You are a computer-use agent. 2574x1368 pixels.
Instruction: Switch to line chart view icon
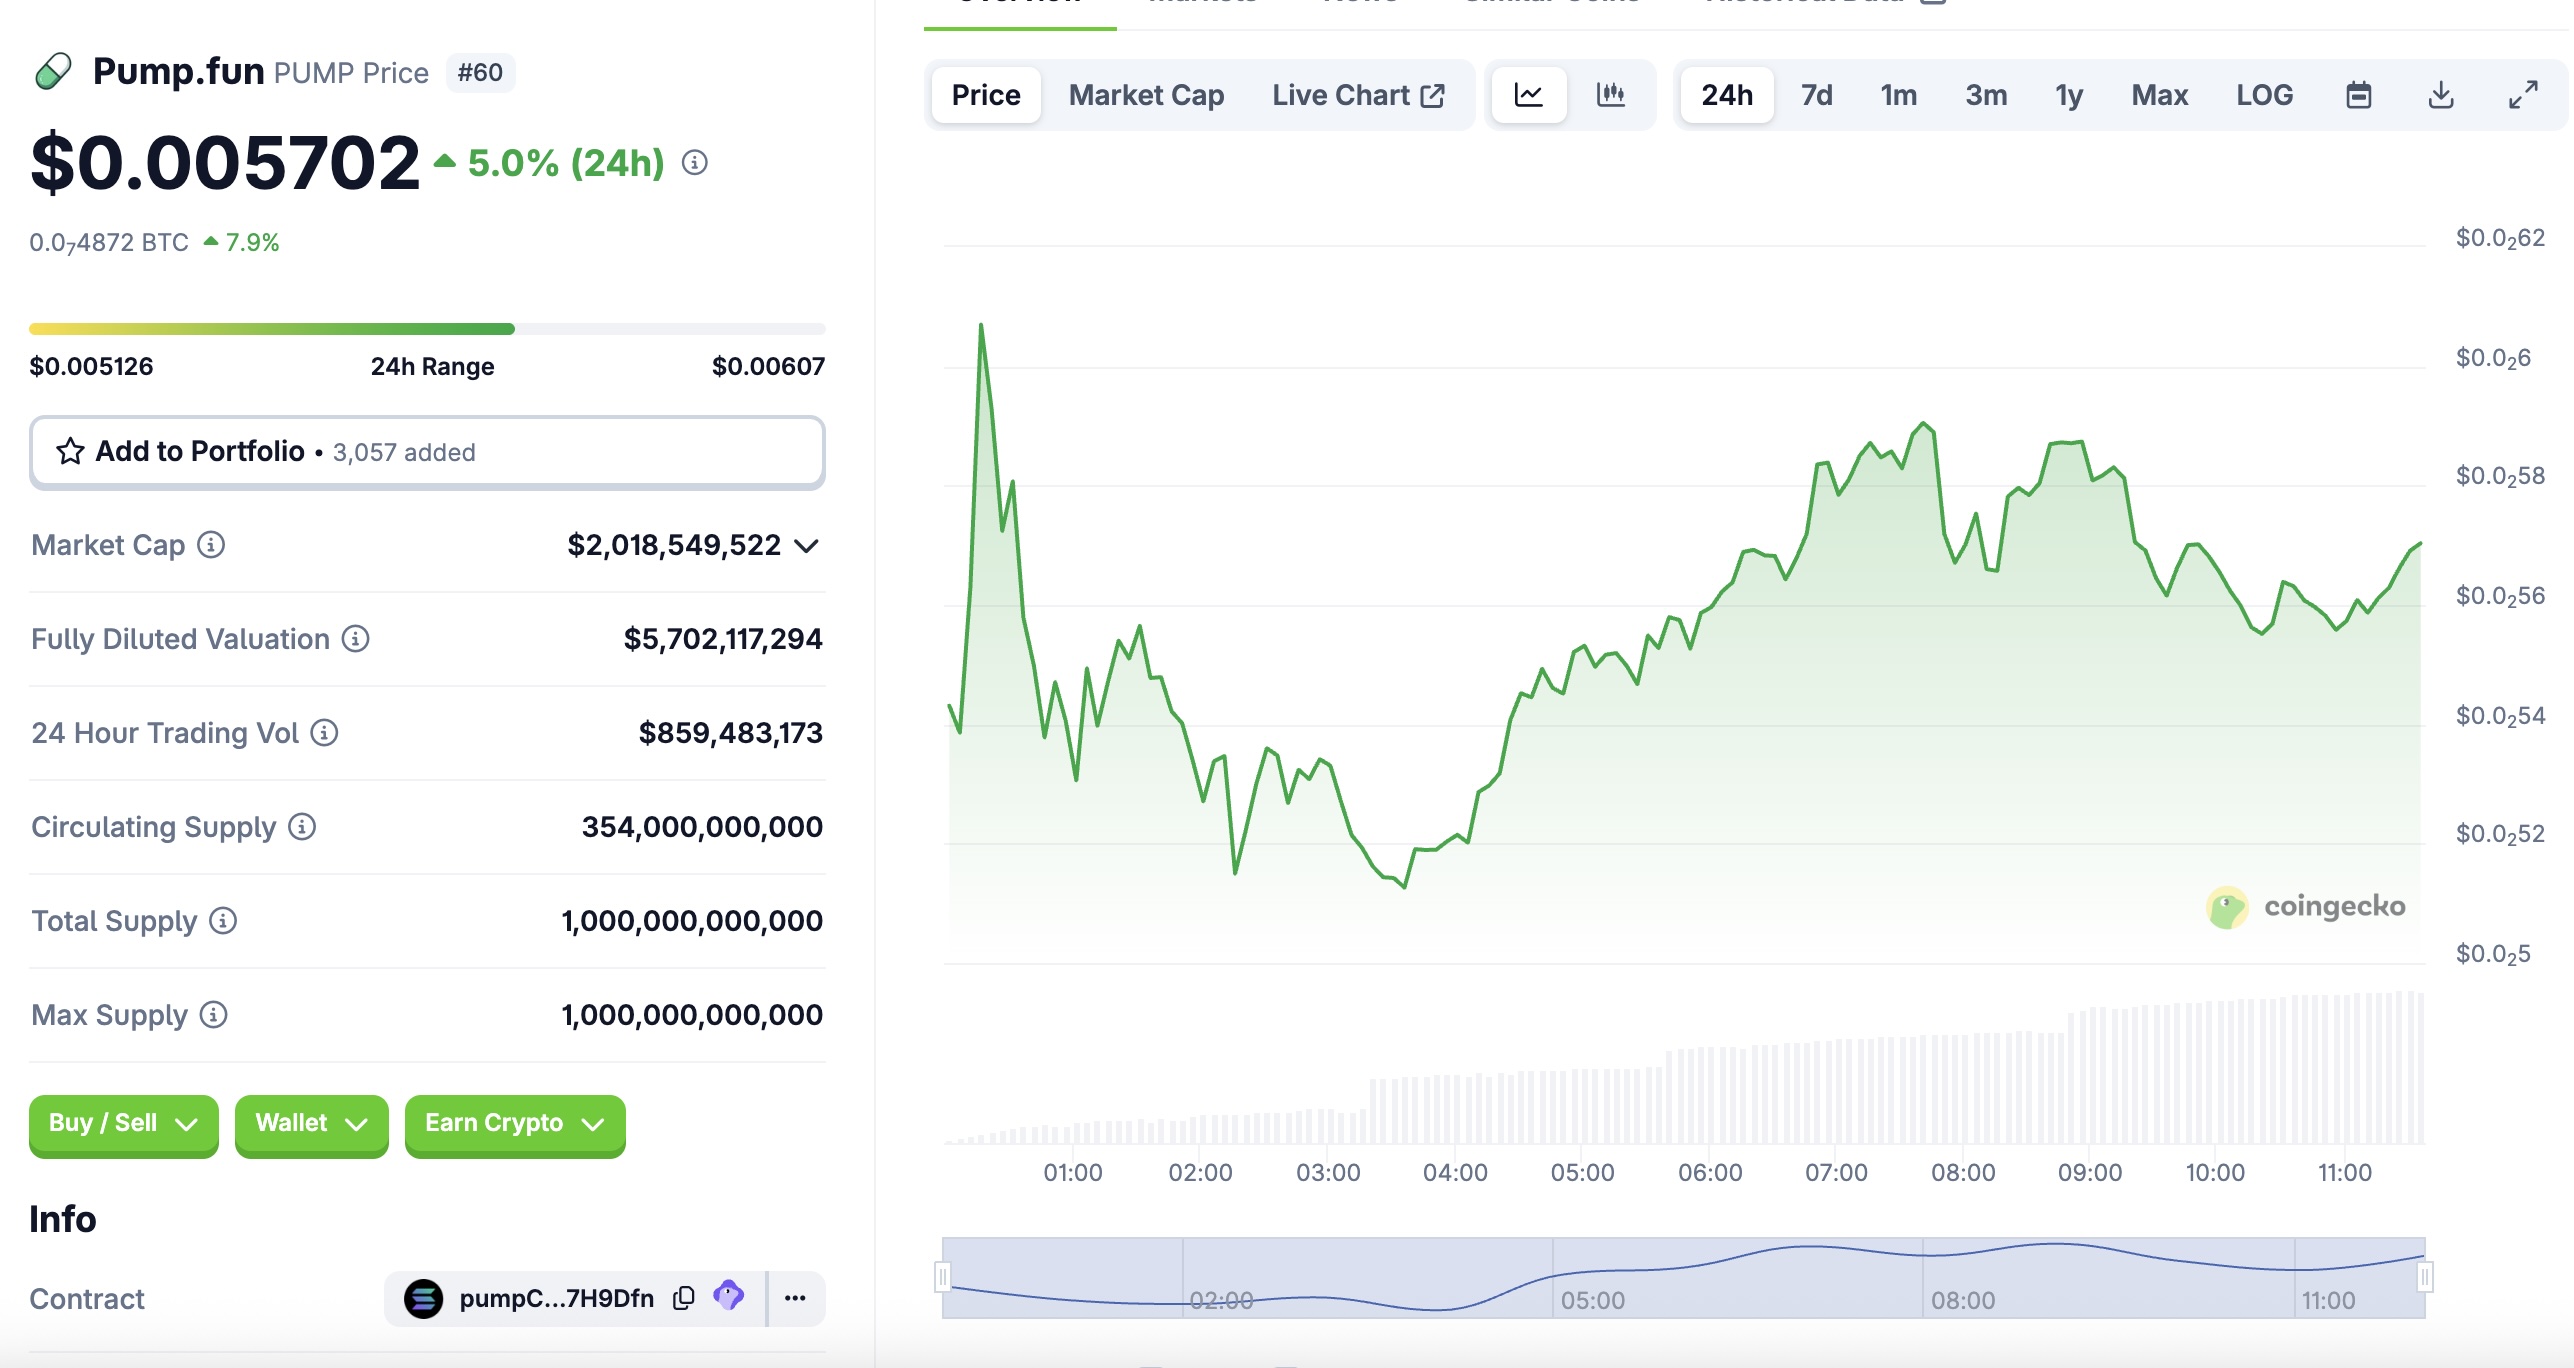pos(1528,95)
